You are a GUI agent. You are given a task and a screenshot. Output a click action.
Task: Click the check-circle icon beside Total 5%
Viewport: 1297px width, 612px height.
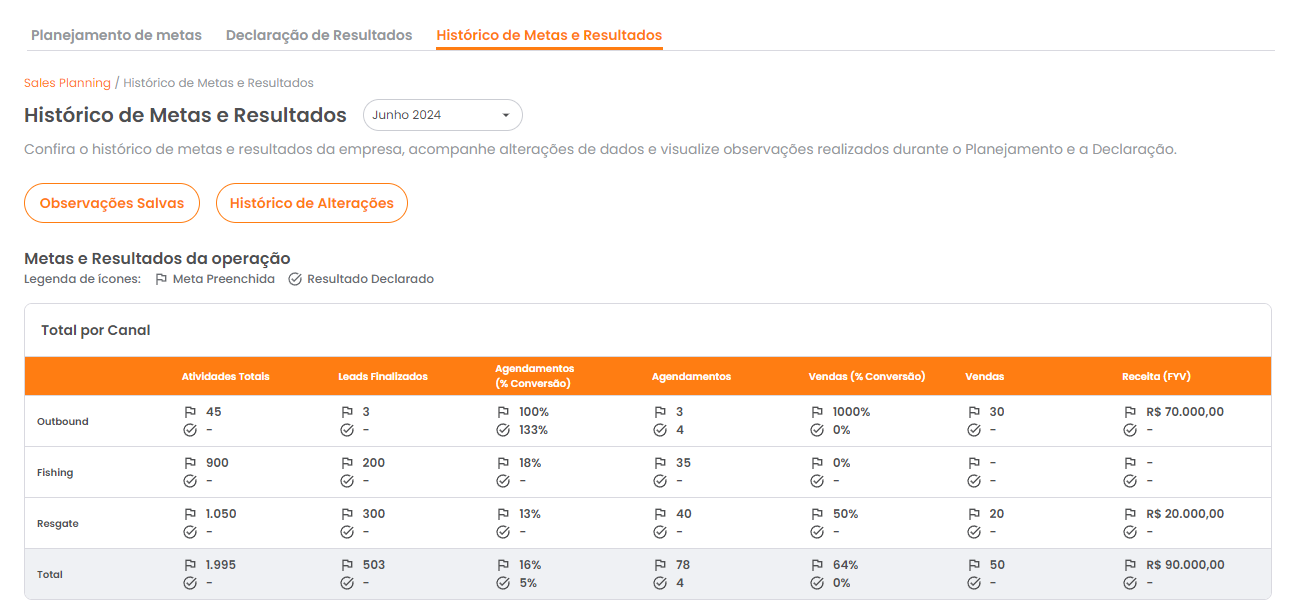pos(503,583)
